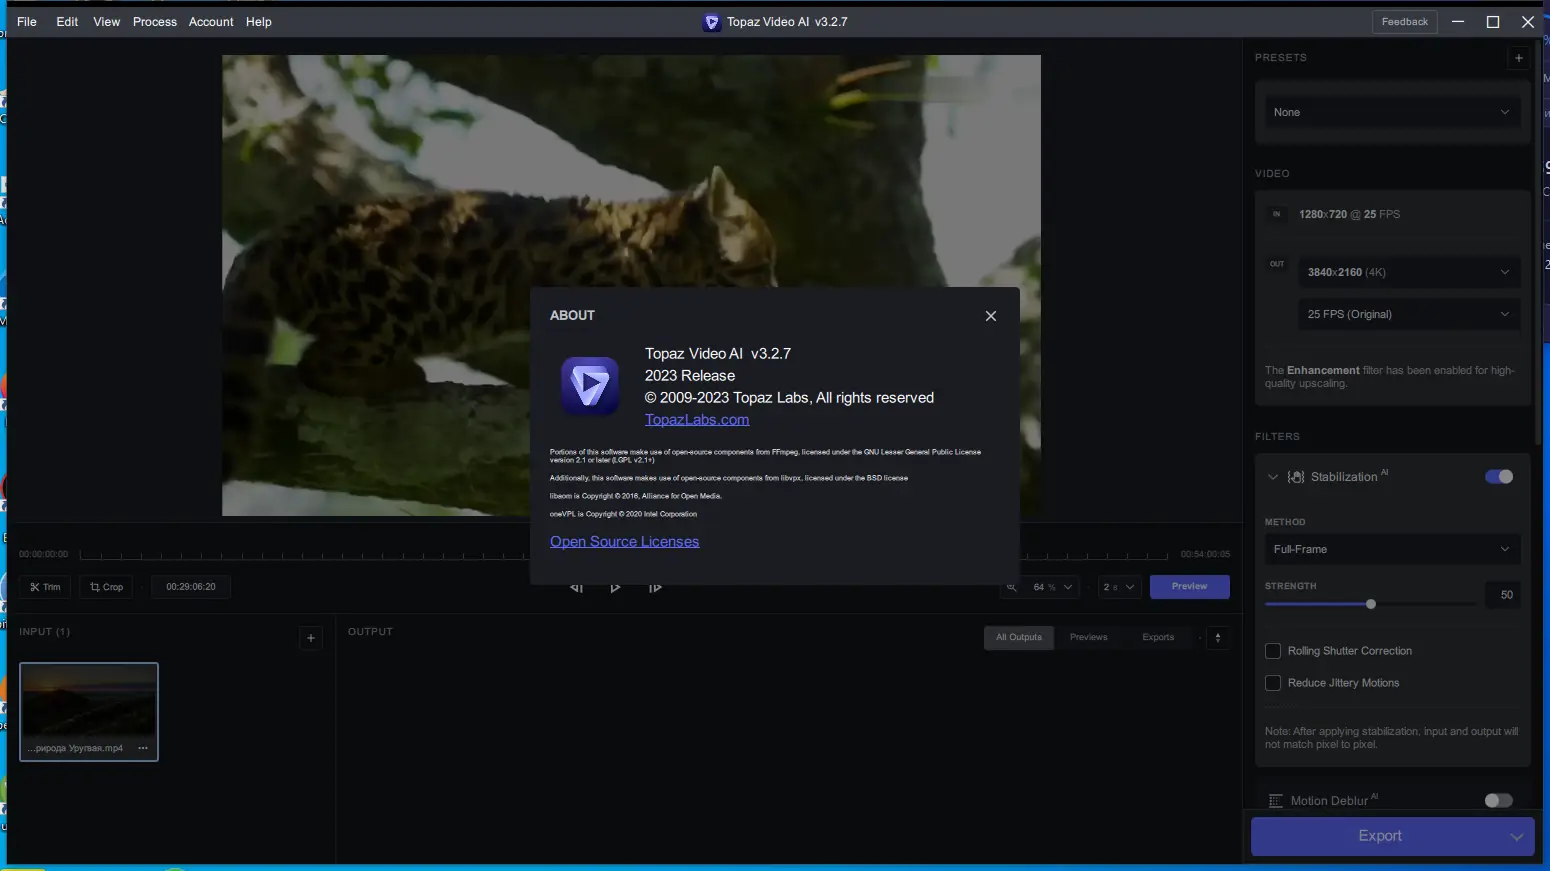Viewport: 1550px width, 871px height.
Task: Open the preview duration dropdown
Action: click(x=1119, y=587)
